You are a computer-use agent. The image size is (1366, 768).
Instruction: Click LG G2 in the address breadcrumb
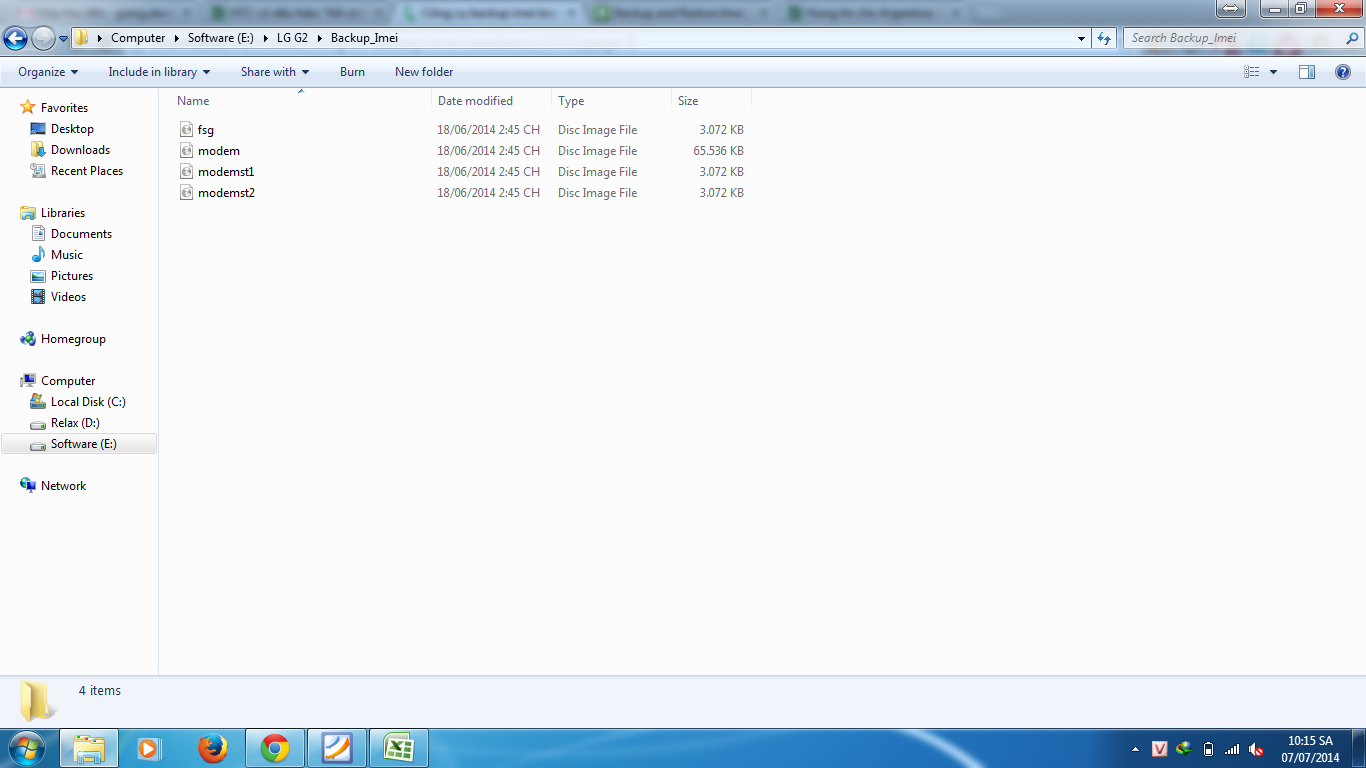(x=292, y=38)
